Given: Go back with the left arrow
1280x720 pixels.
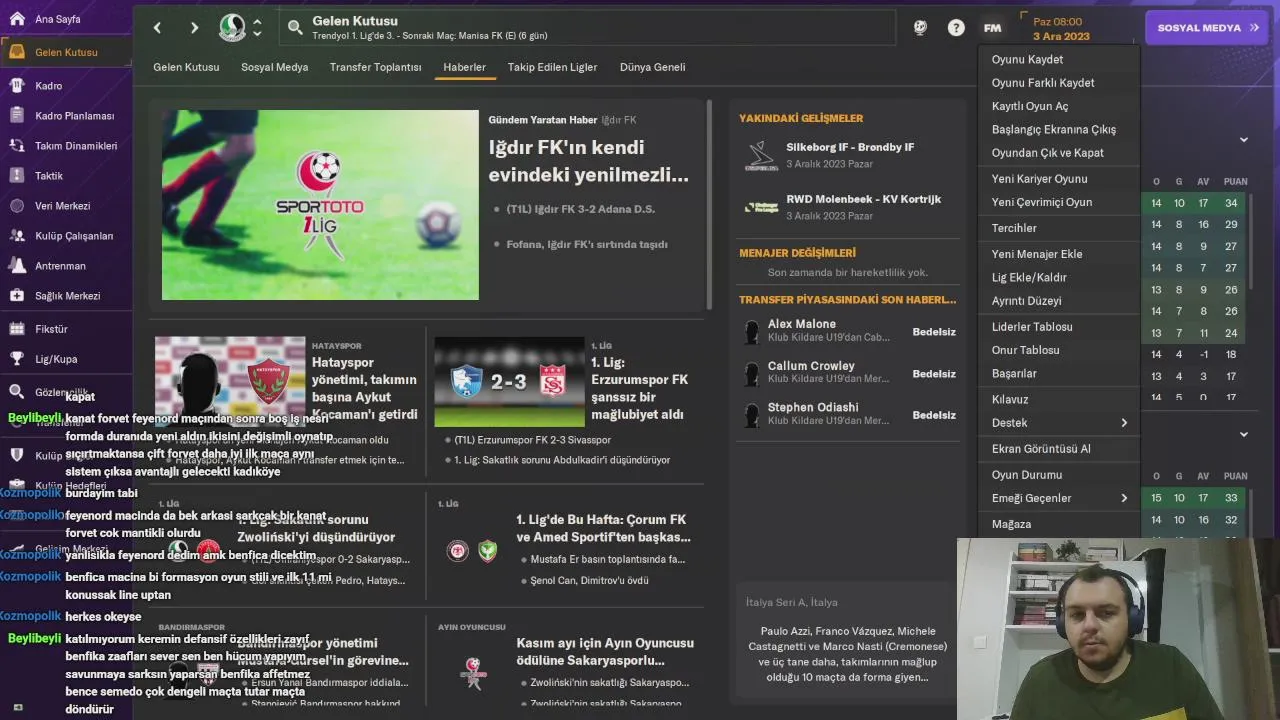Looking at the screenshot, I should 157,28.
